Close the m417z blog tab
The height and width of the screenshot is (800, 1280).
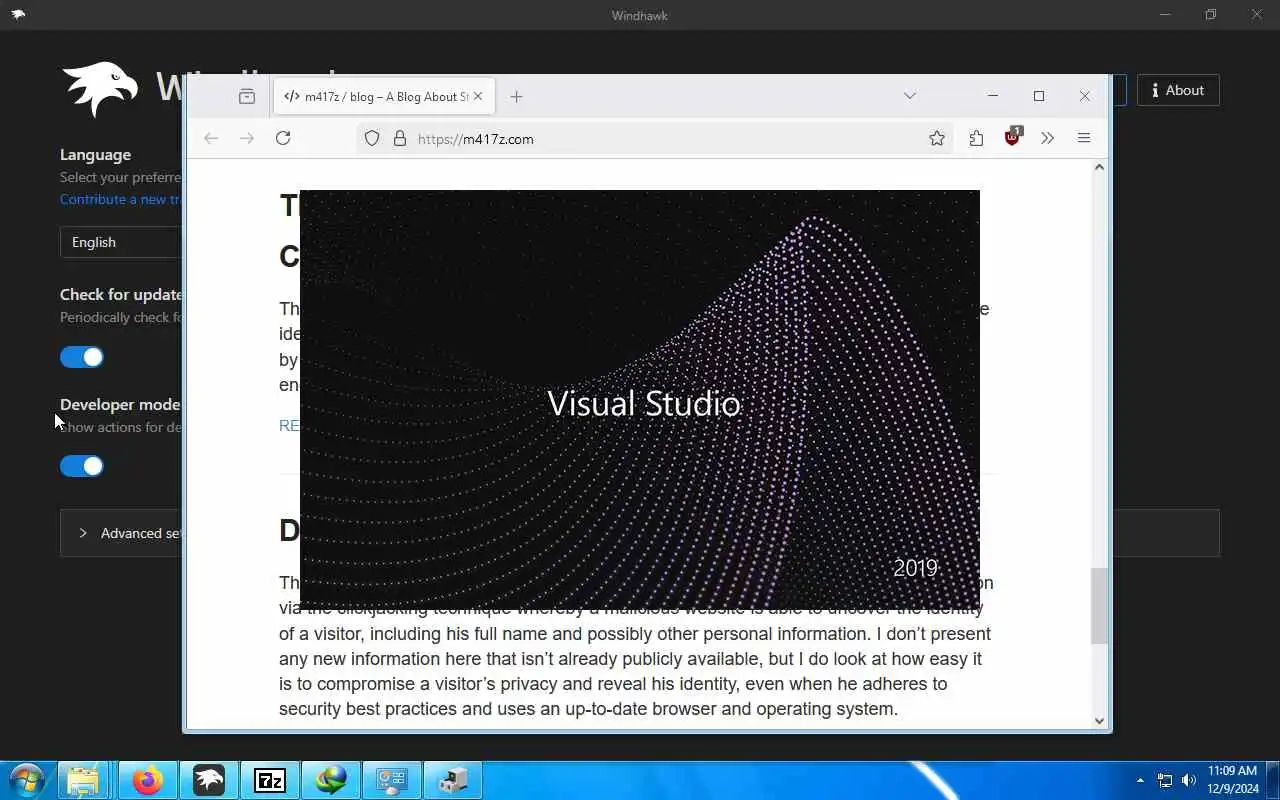coord(478,96)
